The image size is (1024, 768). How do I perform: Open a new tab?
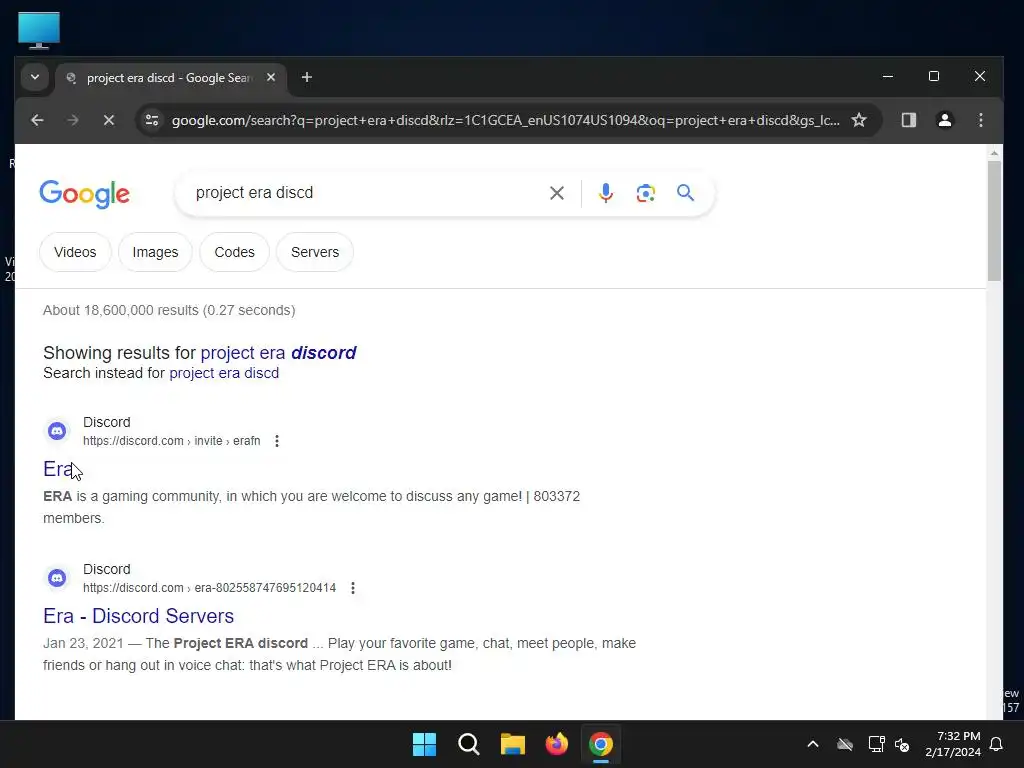306,78
